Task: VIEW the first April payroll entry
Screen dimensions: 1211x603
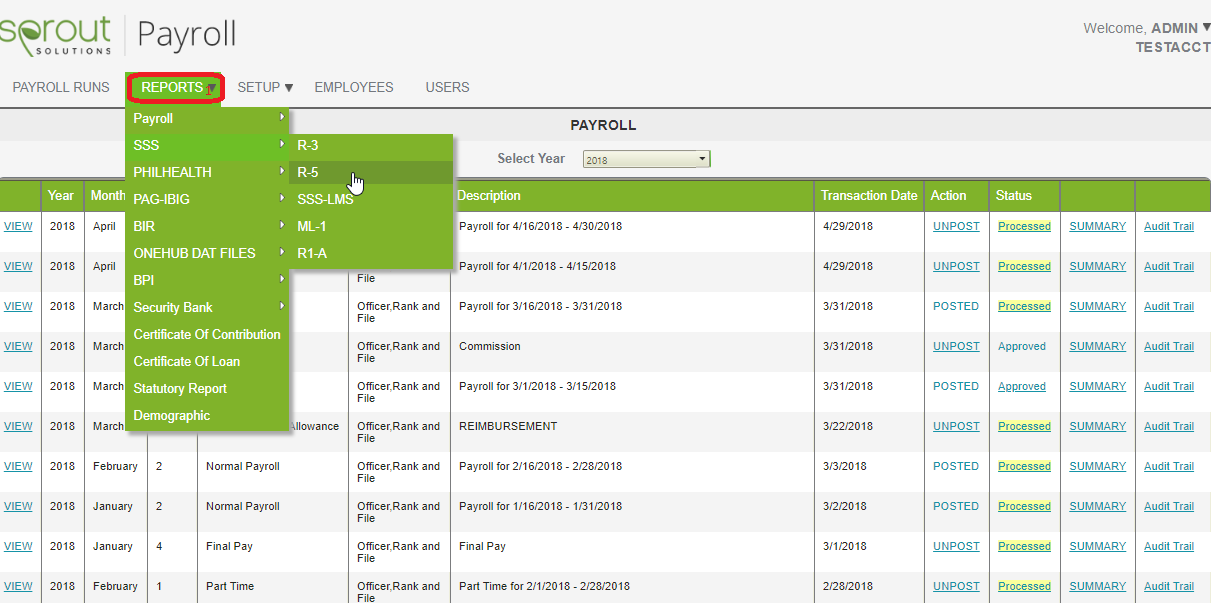Action: pyautogui.click(x=18, y=226)
